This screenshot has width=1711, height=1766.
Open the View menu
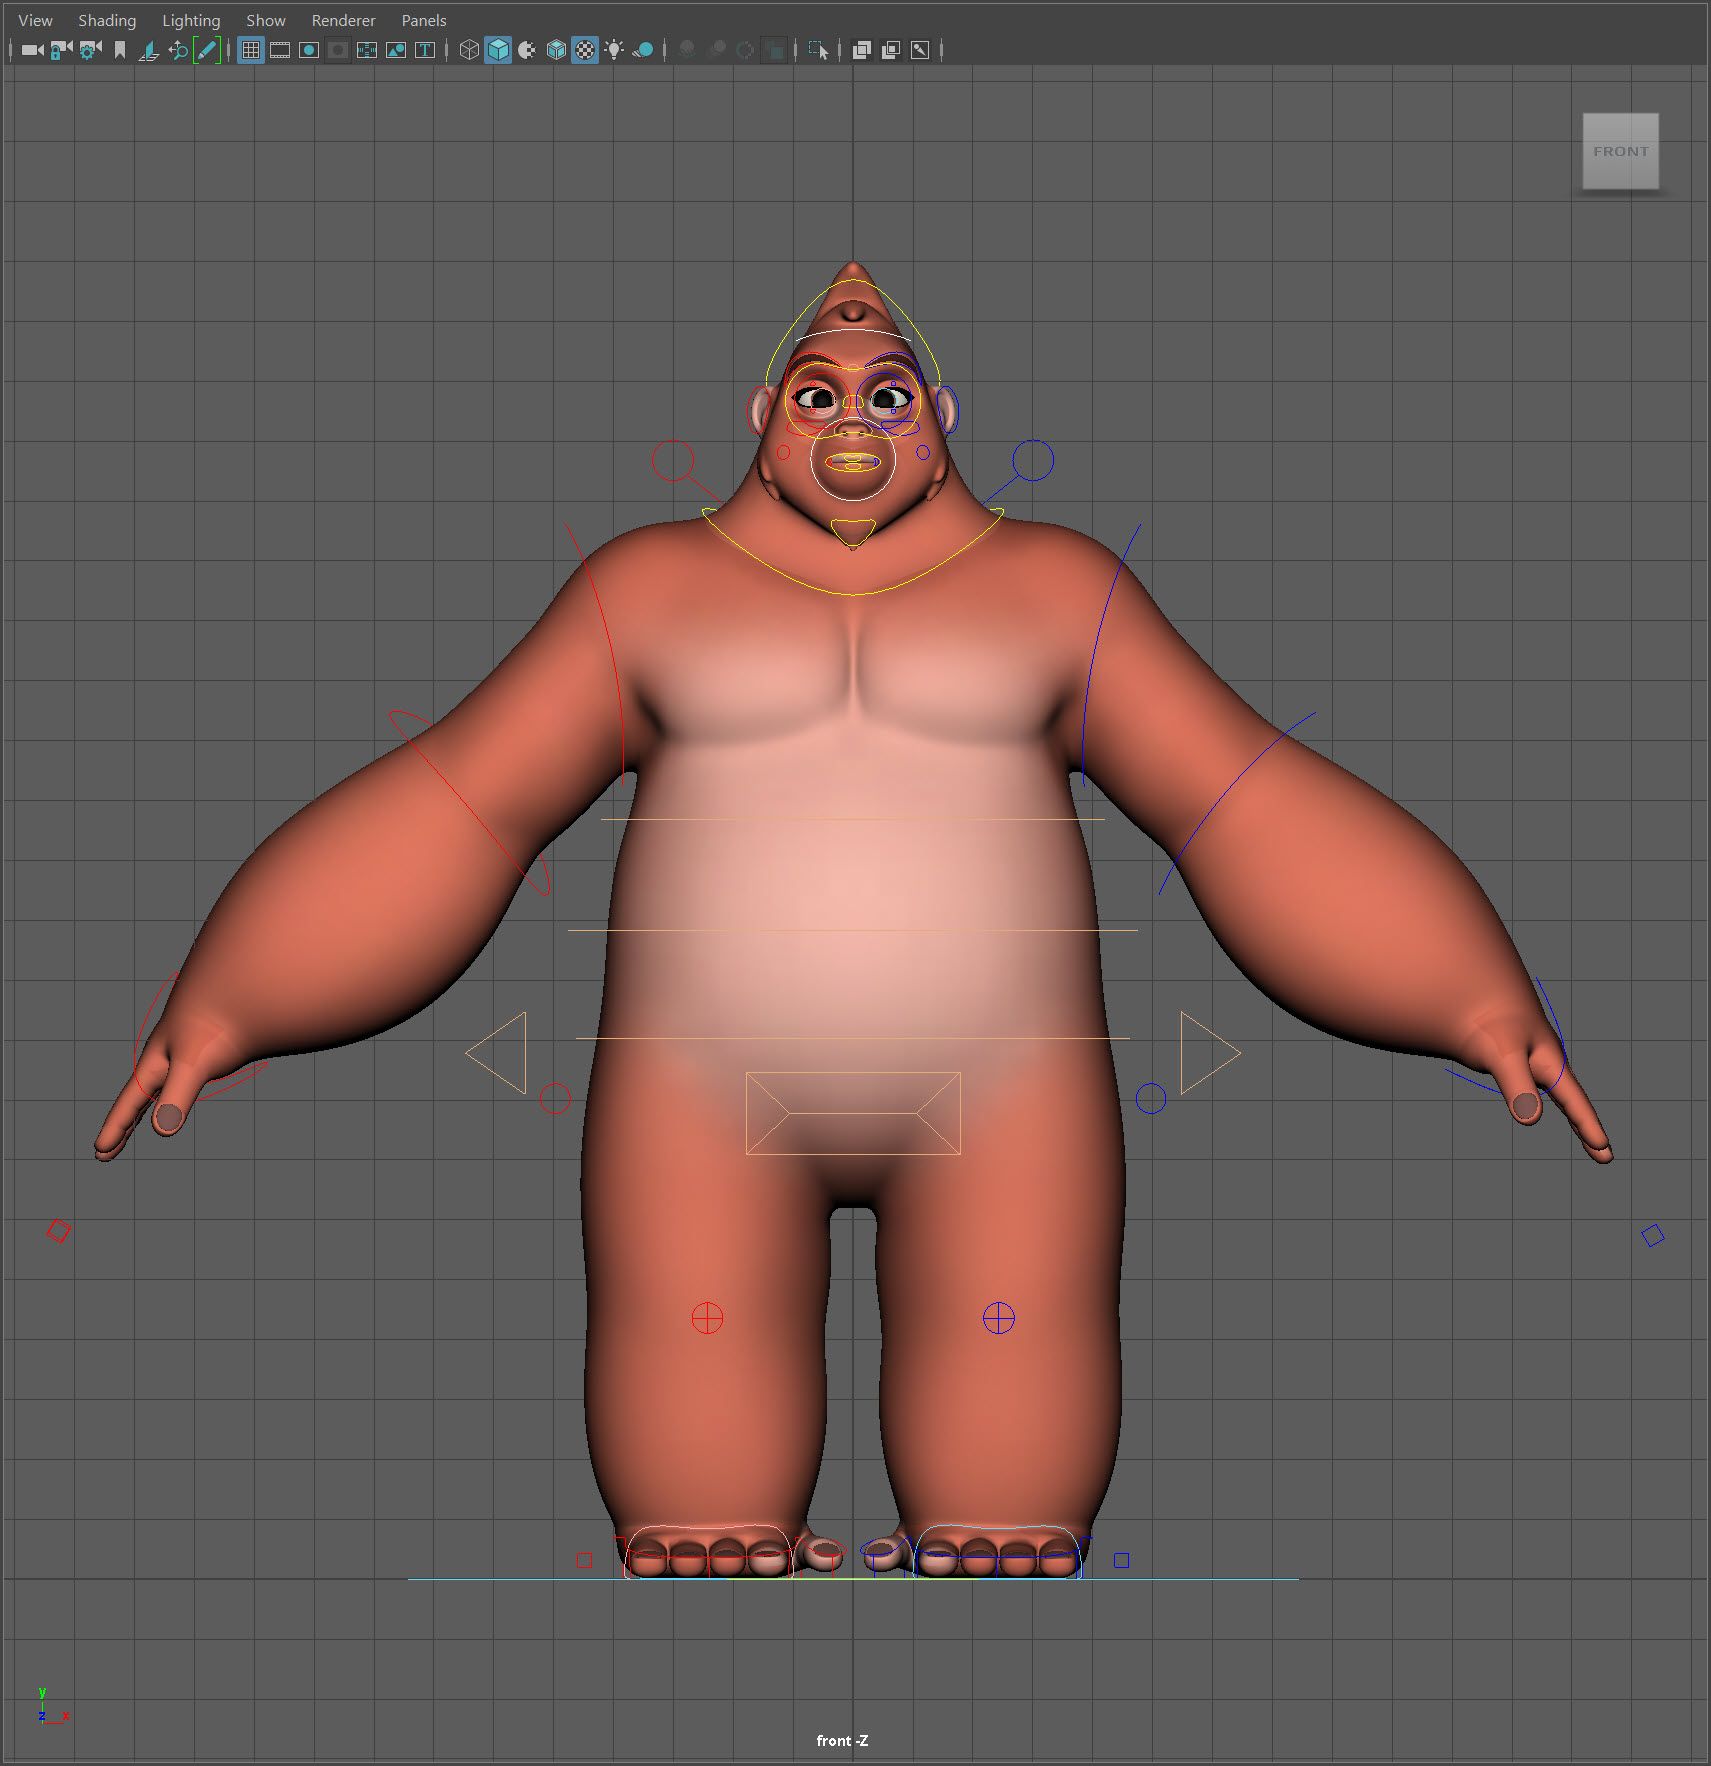click(x=35, y=20)
